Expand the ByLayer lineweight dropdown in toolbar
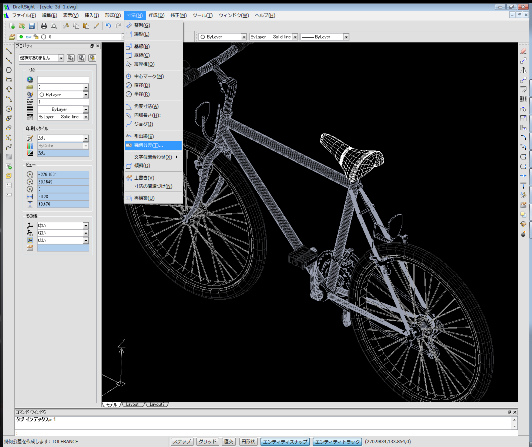532x447 pixels. click(x=325, y=37)
